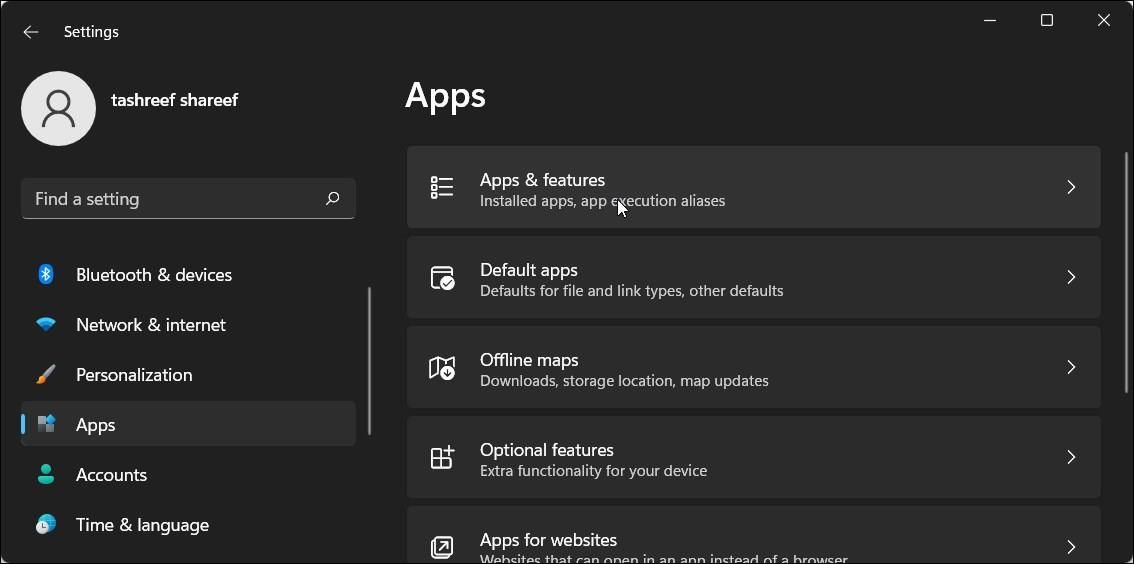Screen dimensions: 1134x564
Task: Click the Apps for websites icon
Action: pyautogui.click(x=442, y=546)
